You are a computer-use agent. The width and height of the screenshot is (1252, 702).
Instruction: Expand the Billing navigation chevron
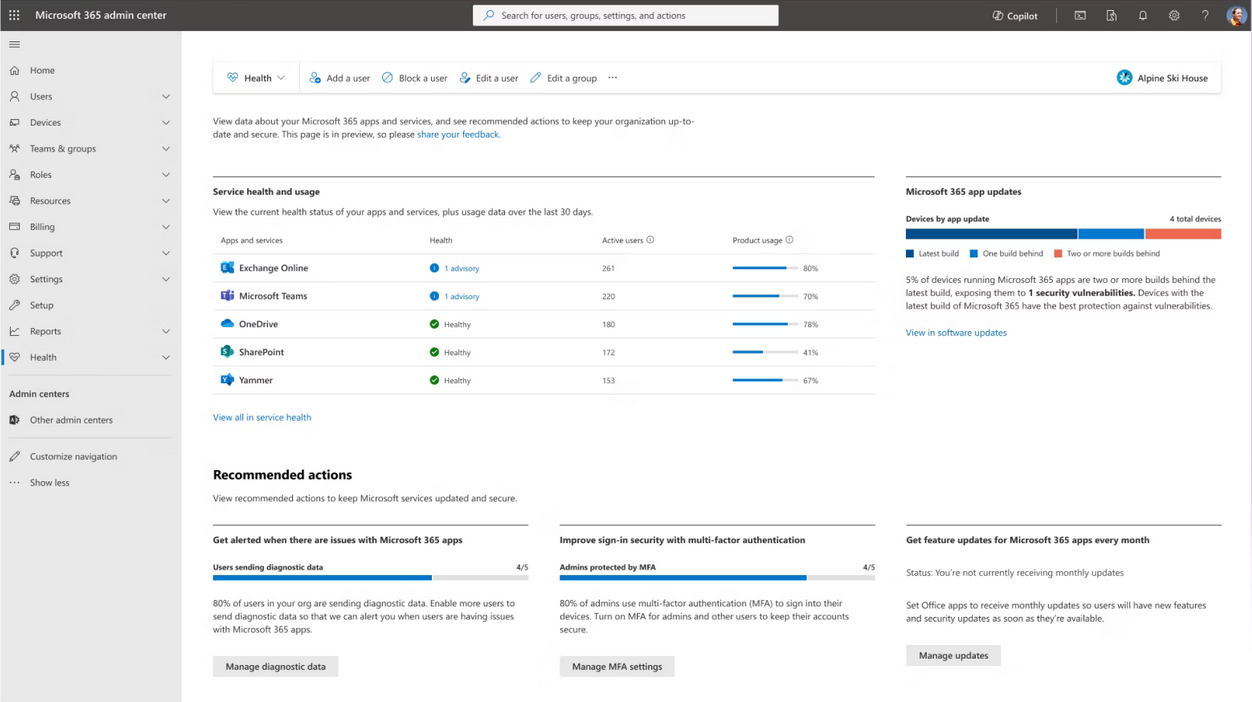pyautogui.click(x=166, y=227)
